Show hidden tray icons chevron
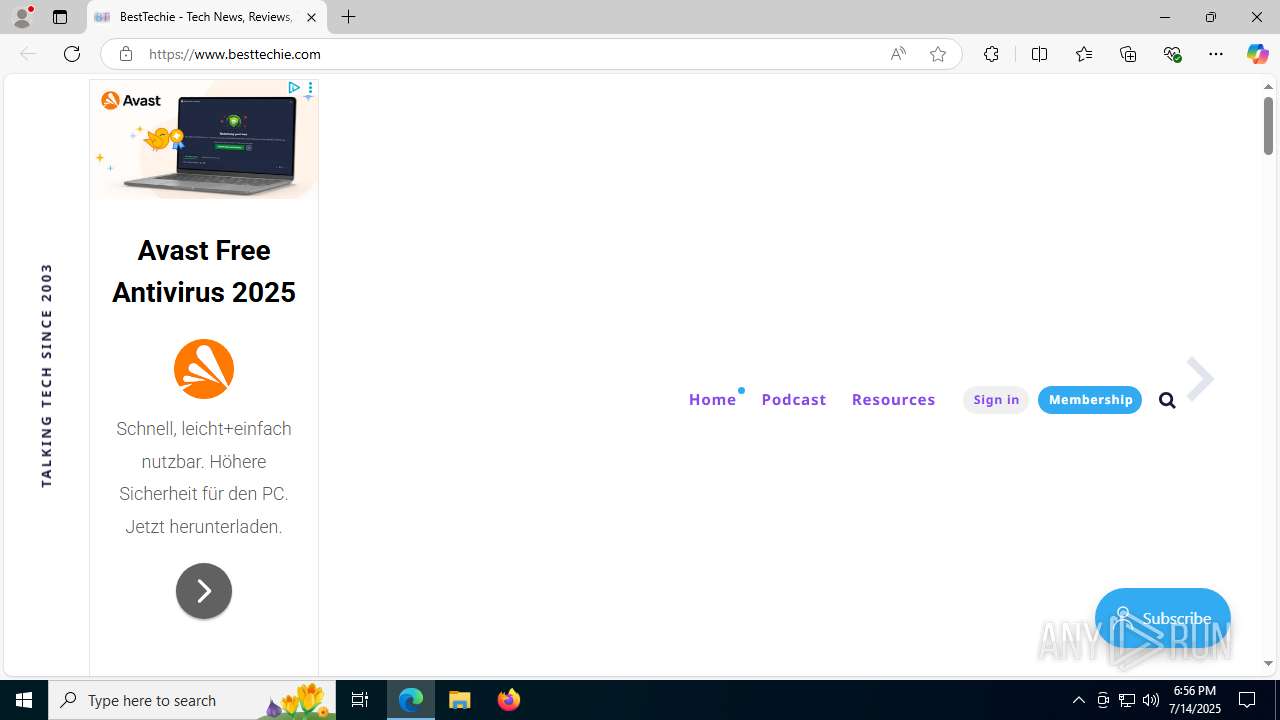This screenshot has height=720, width=1280. tap(1078, 700)
